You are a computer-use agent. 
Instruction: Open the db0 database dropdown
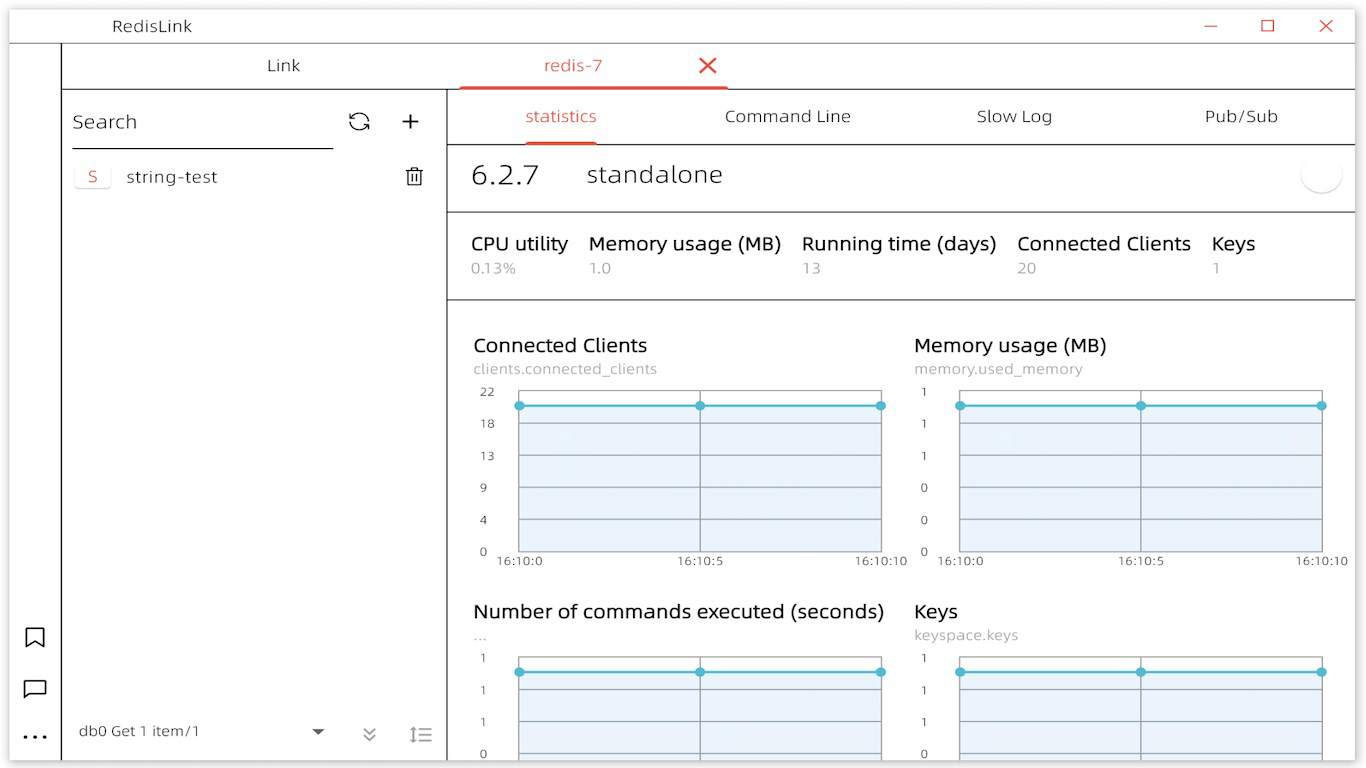click(x=318, y=732)
